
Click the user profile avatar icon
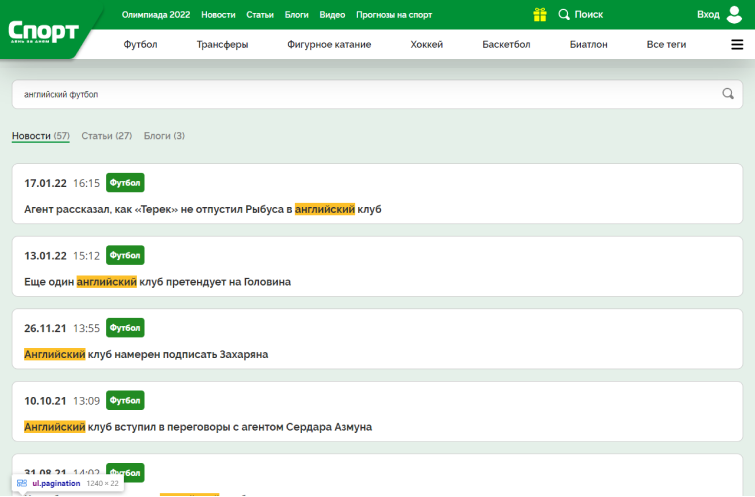coord(735,15)
